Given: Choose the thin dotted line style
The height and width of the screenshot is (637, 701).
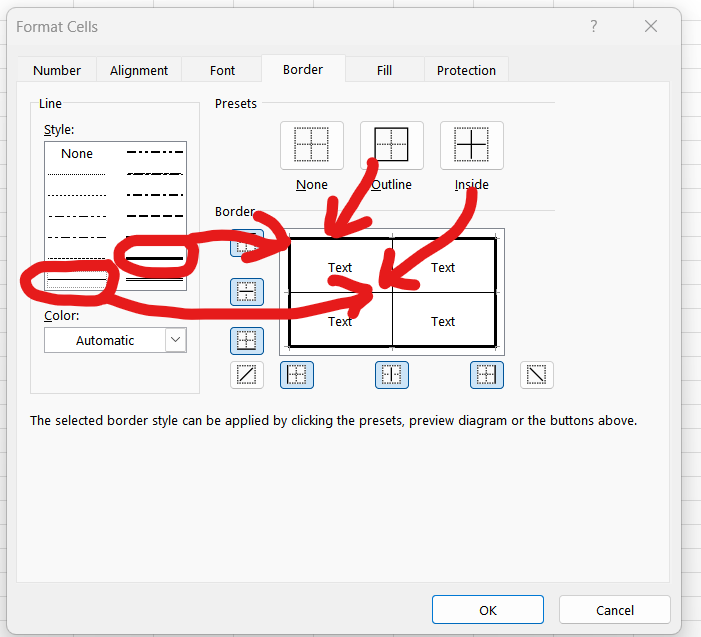Looking at the screenshot, I should pos(77,195).
